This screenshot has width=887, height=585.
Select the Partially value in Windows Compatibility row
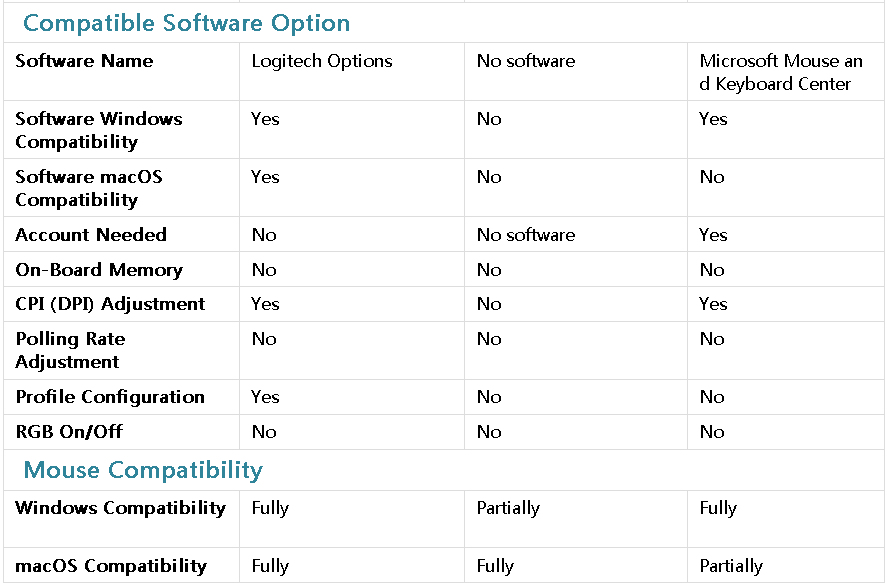point(508,508)
